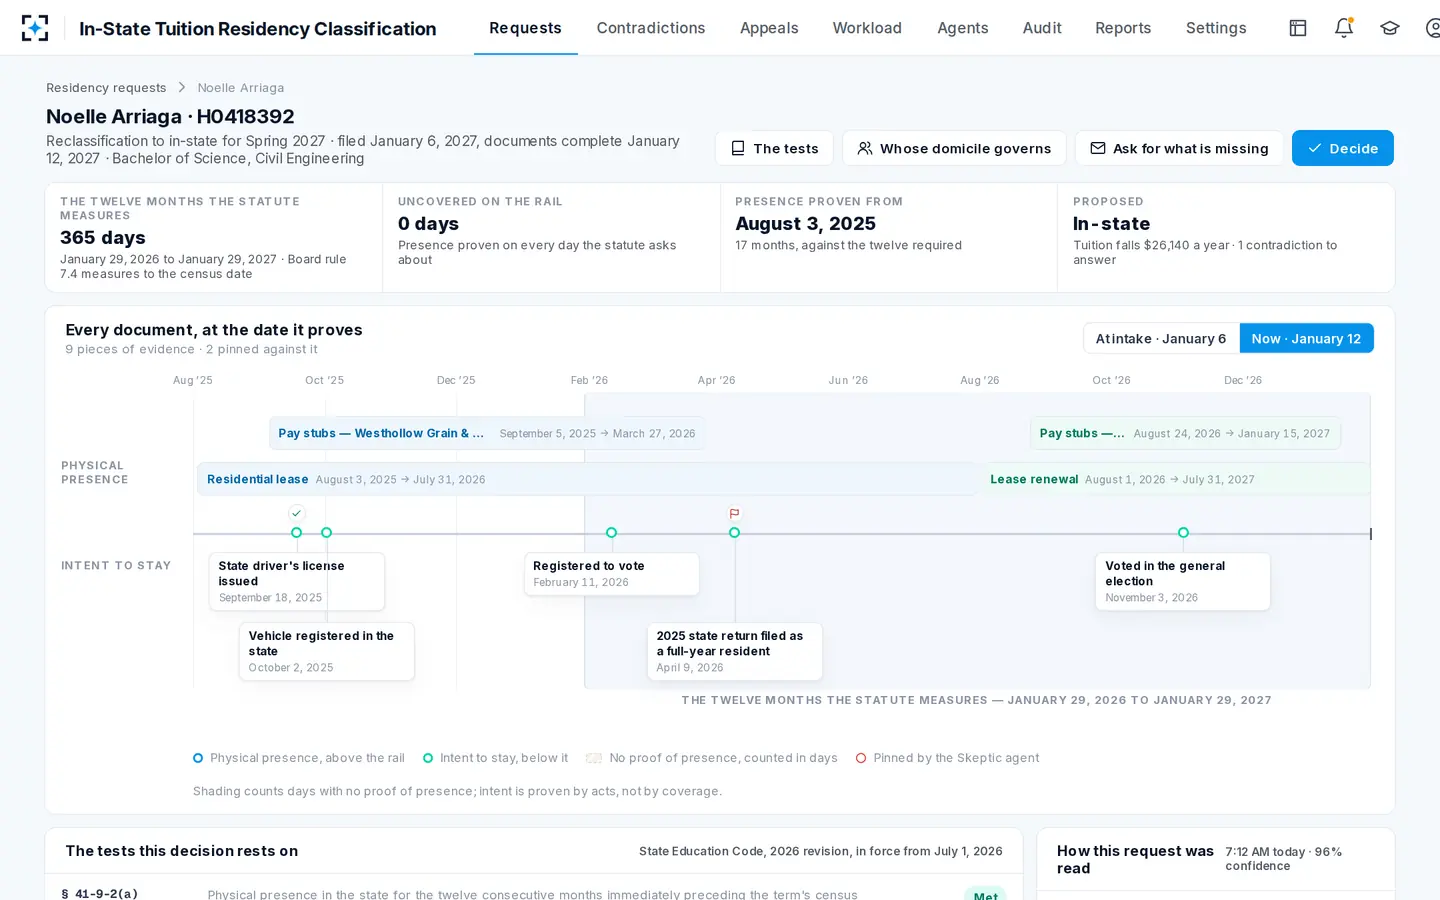Viewport: 1440px width, 900px height.
Task: Click the graduation cap icon
Action: click(1390, 28)
